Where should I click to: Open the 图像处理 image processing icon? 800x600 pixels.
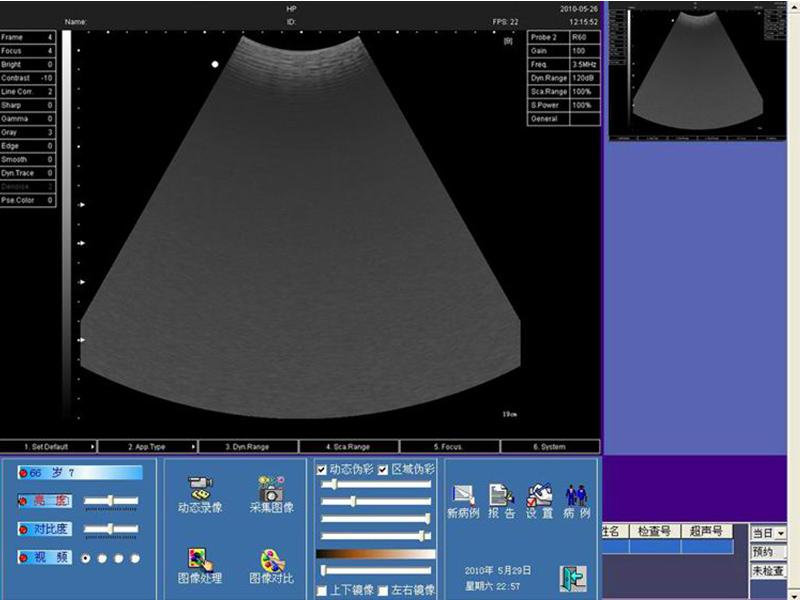[200, 560]
